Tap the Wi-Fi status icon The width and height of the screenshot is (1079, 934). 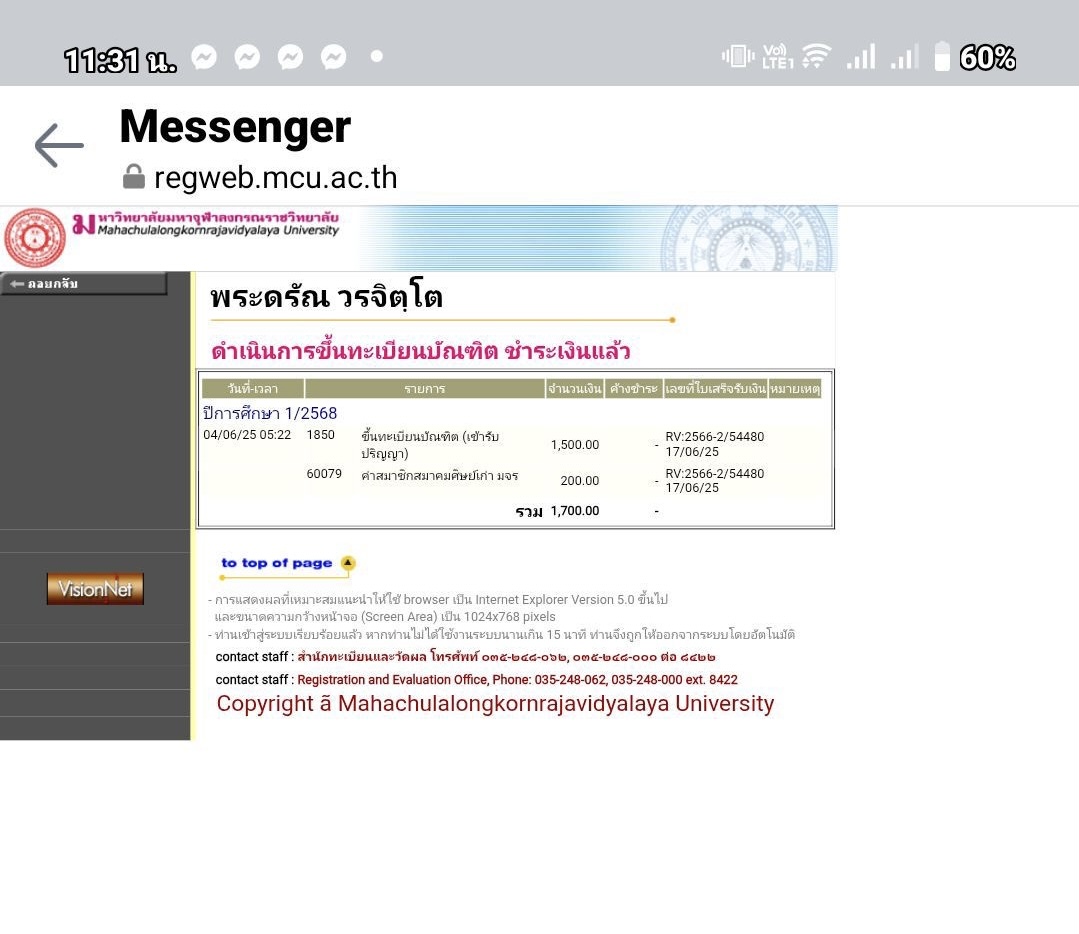click(x=816, y=57)
